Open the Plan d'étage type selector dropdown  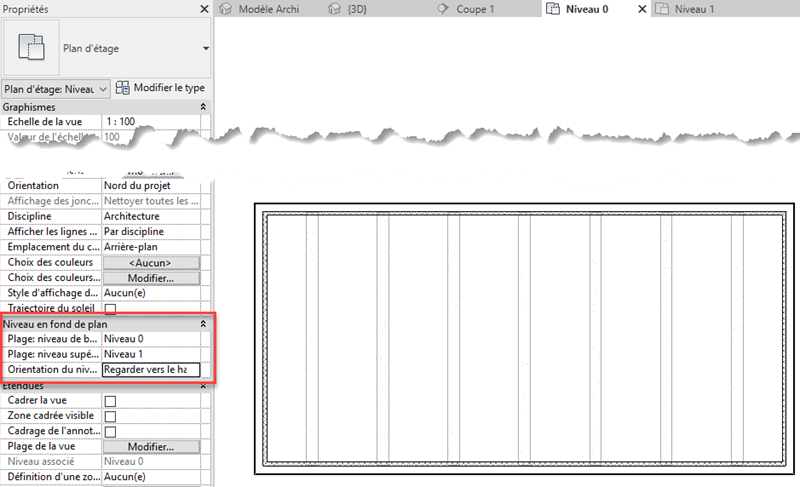coord(205,48)
